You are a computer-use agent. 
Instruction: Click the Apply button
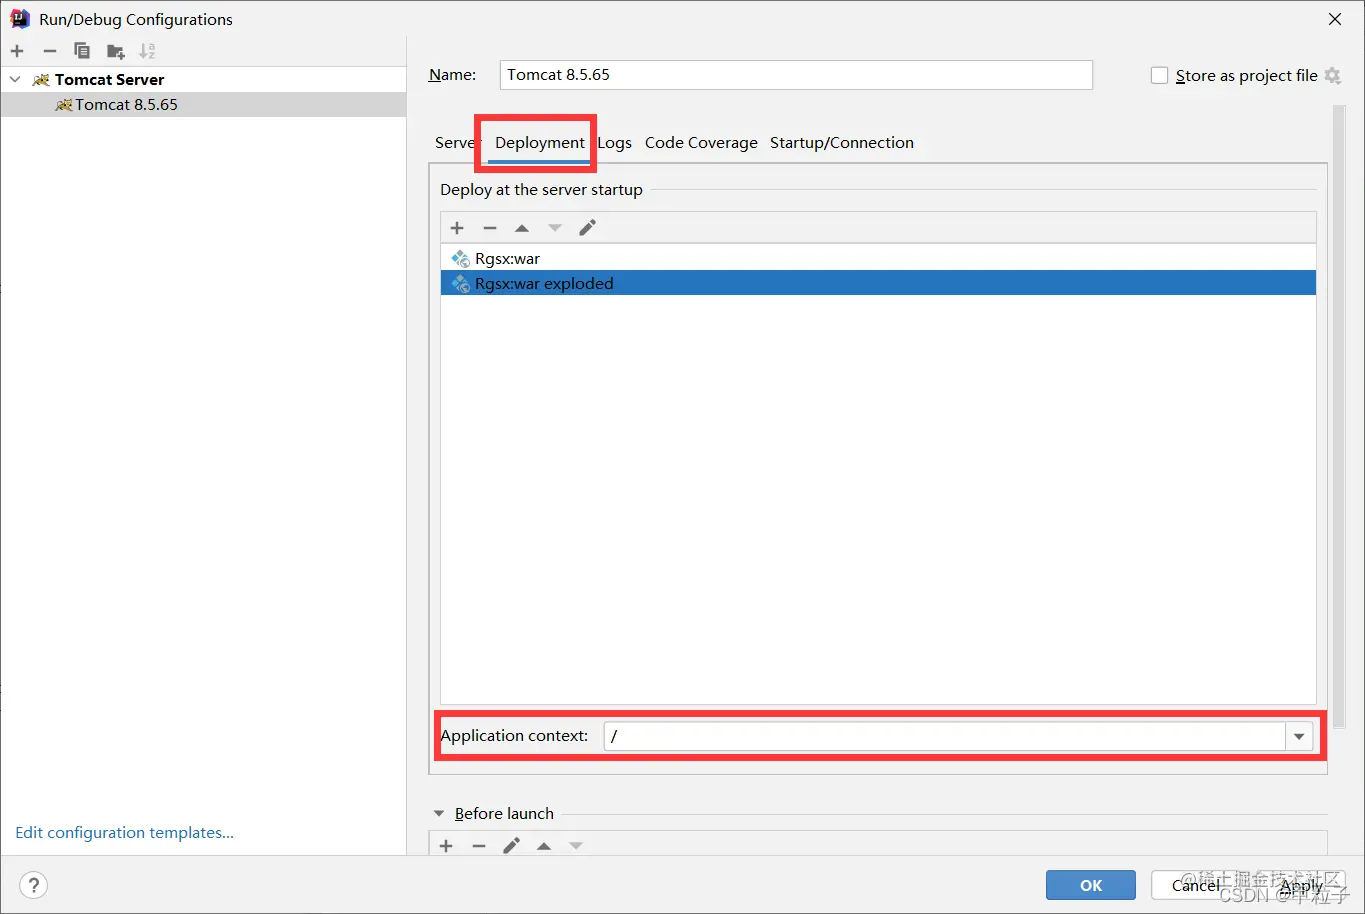[x=1301, y=885]
